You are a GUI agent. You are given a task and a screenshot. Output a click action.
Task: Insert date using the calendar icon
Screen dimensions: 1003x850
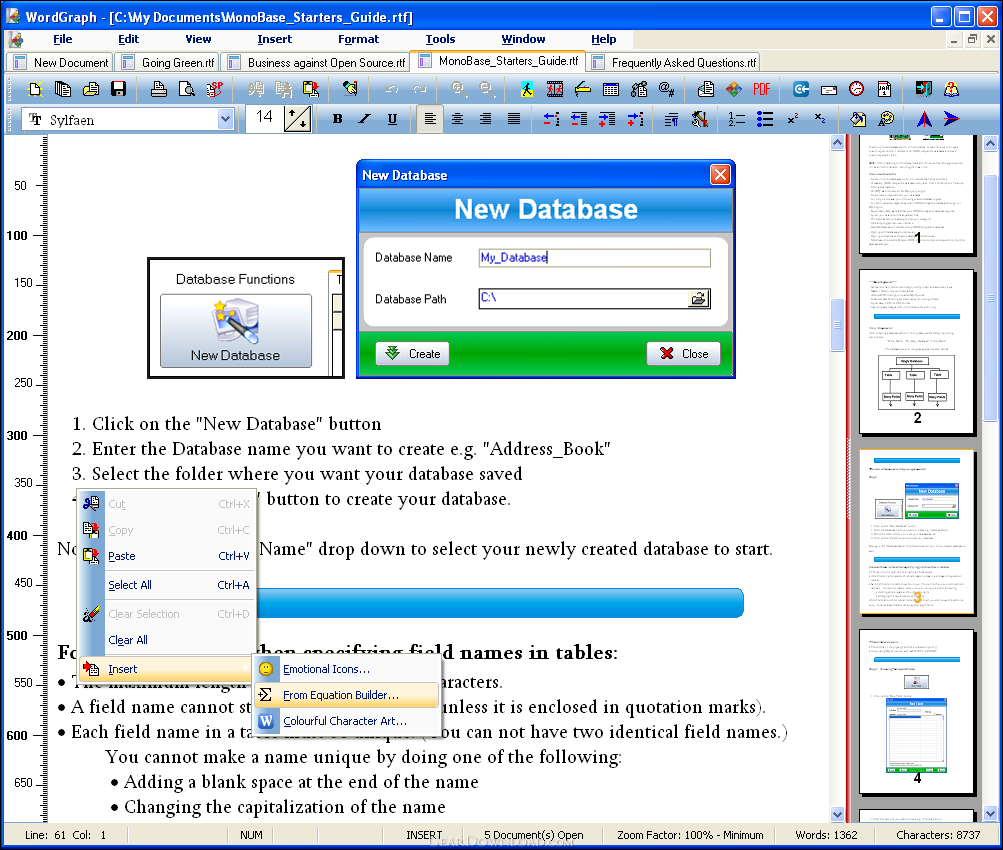[885, 89]
